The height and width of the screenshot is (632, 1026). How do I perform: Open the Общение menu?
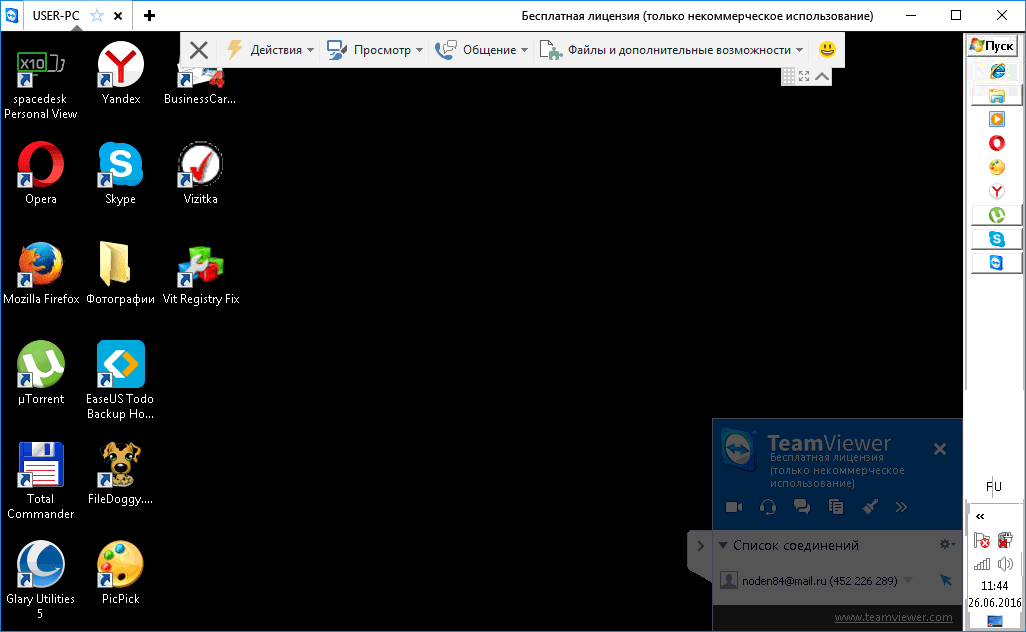pos(482,50)
